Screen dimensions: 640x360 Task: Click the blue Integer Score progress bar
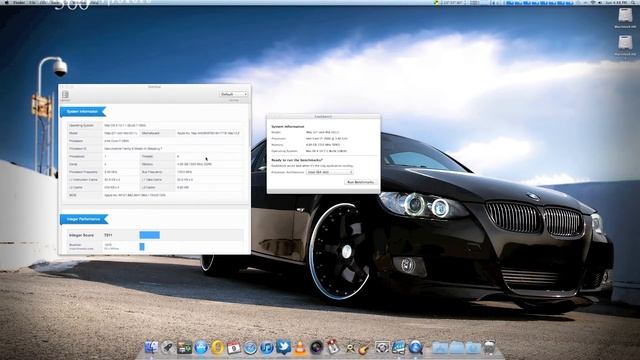pos(149,235)
